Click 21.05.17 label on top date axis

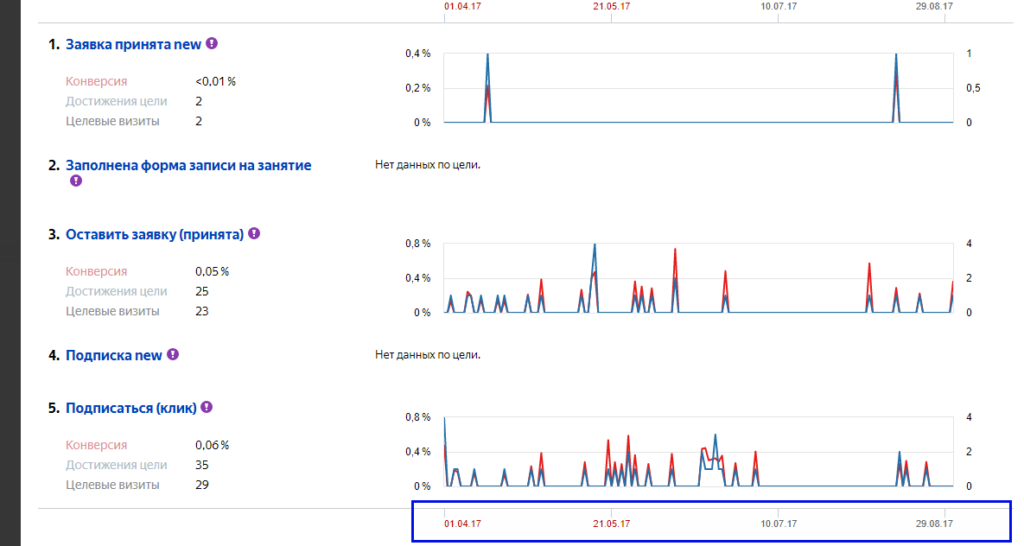pos(611,5)
